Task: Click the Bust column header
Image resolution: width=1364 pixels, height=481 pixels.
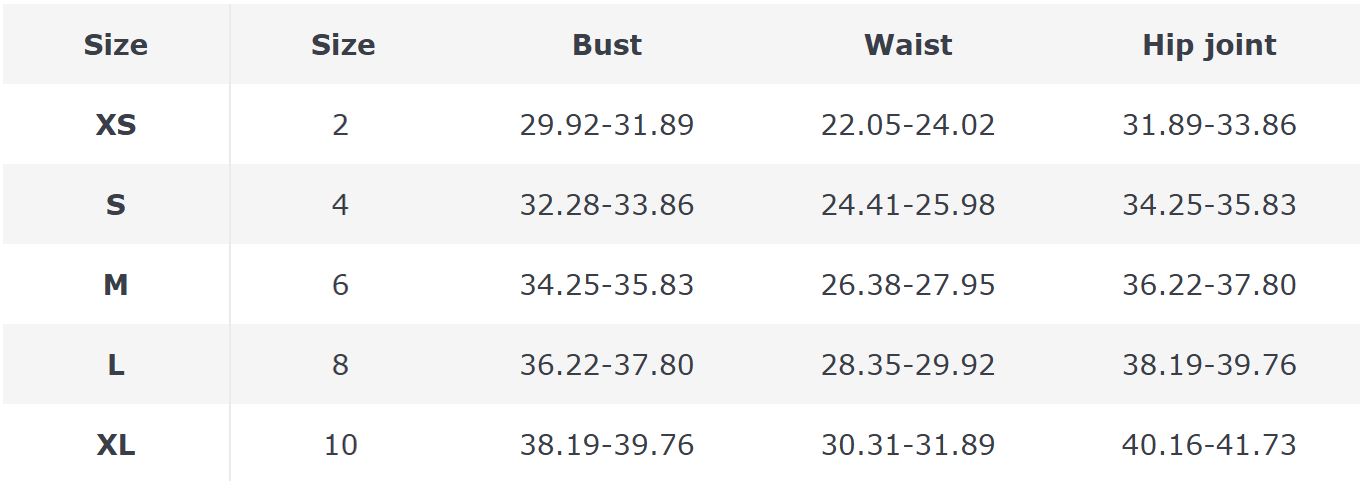Action: 607,45
